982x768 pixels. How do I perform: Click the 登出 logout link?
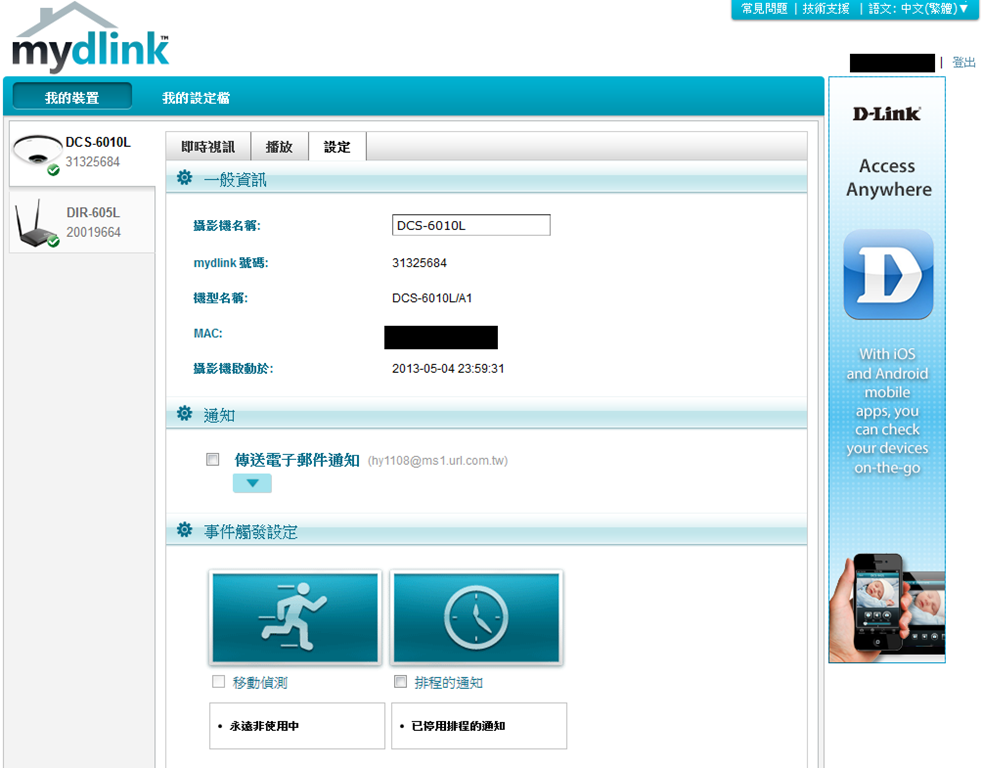click(964, 63)
